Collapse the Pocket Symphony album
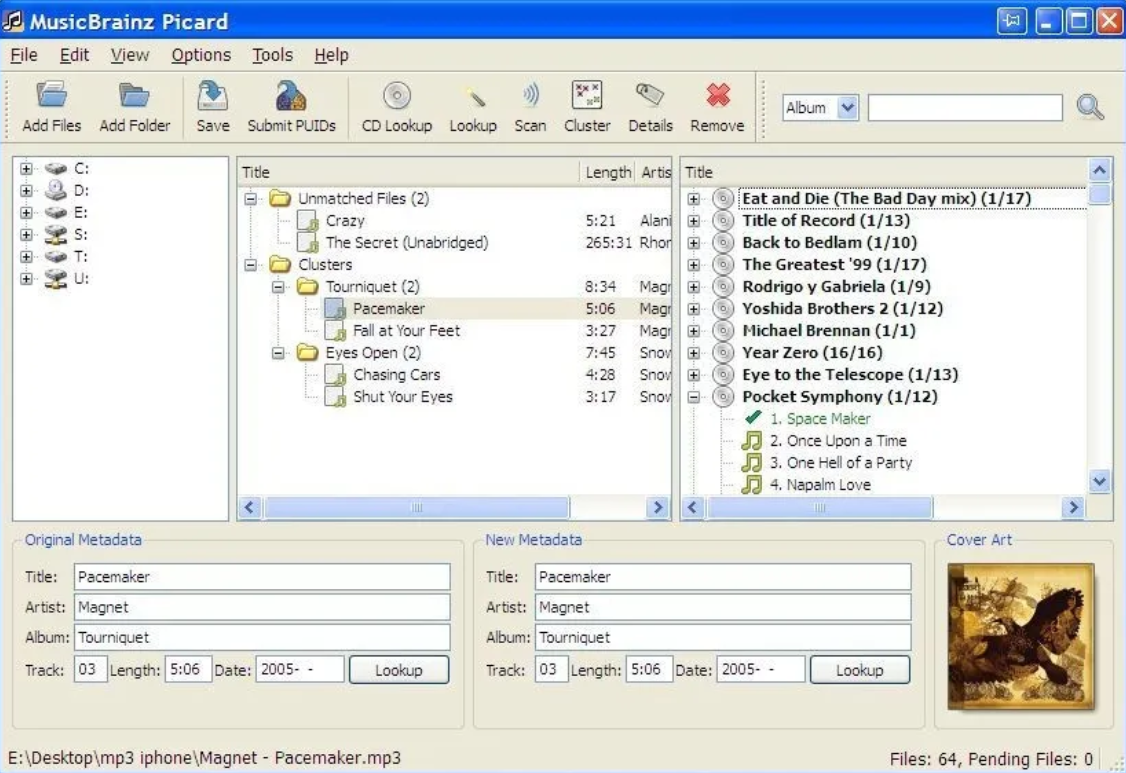 (x=694, y=397)
